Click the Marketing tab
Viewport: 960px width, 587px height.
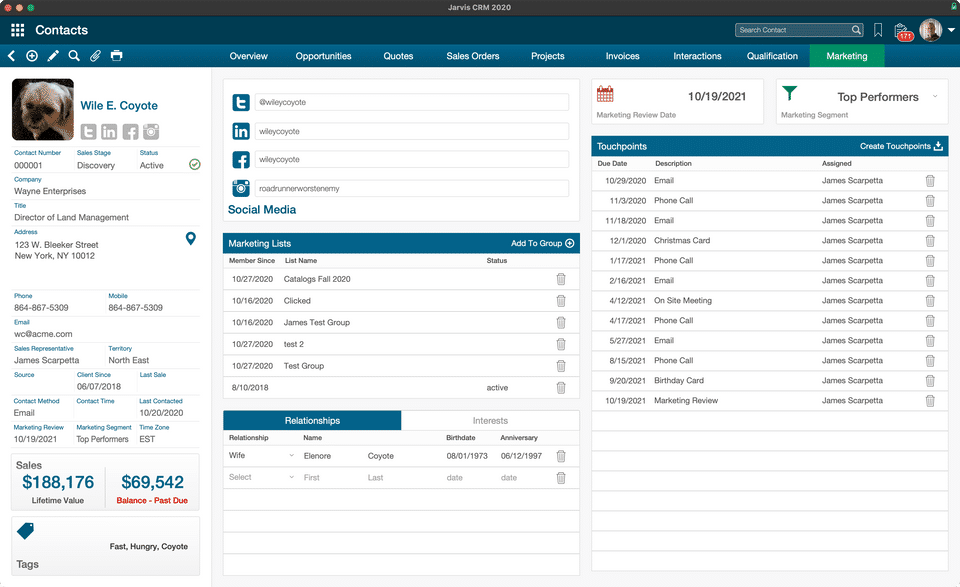[x=847, y=56]
